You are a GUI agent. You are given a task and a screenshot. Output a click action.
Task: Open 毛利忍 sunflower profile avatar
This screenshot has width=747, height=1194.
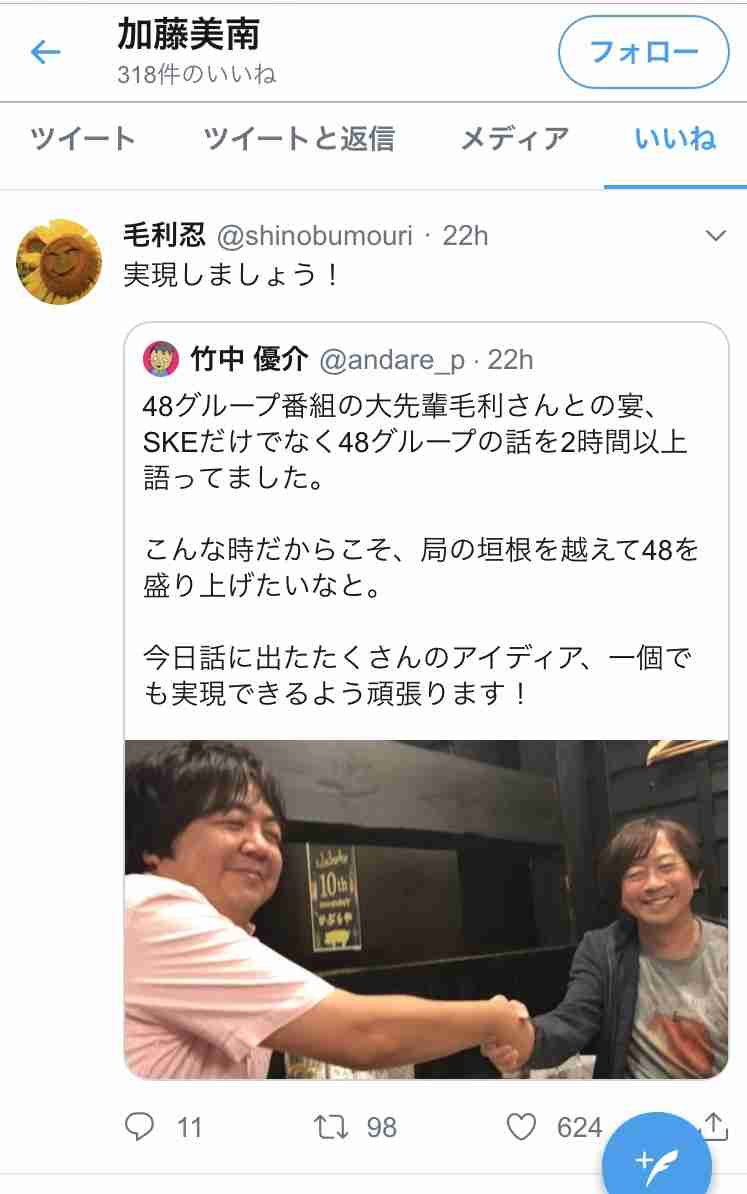59,262
